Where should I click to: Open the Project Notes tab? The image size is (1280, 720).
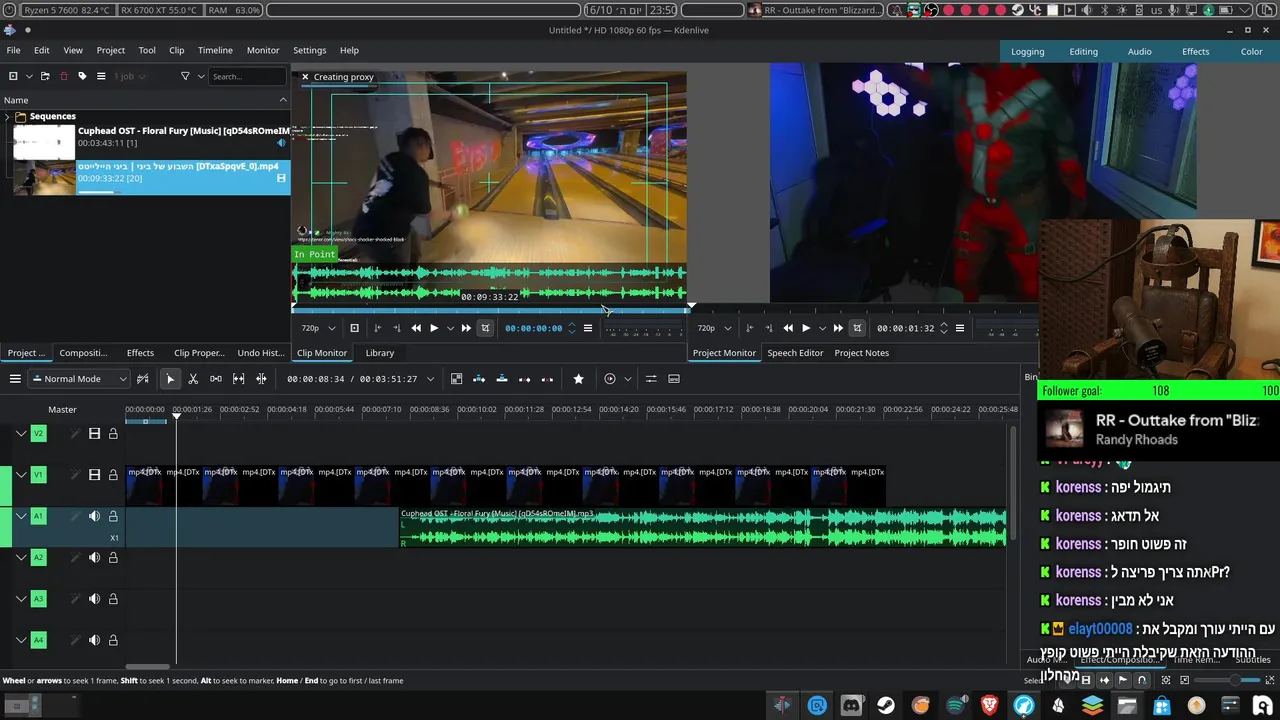862,353
